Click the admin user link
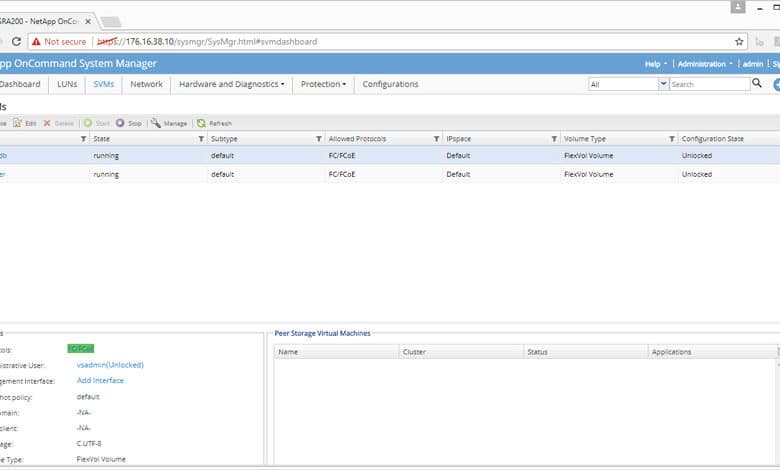This screenshot has height=470, width=780. tap(753, 64)
